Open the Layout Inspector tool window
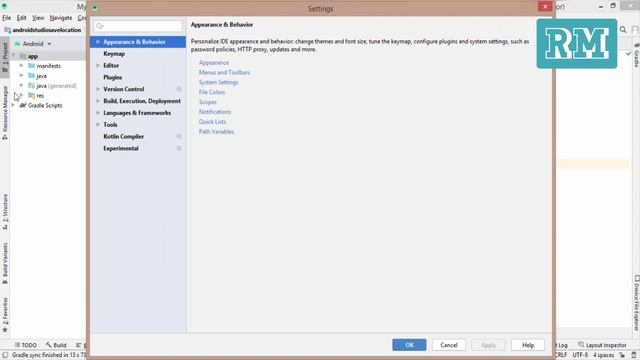Screen dimensions: 640x360 602,345
